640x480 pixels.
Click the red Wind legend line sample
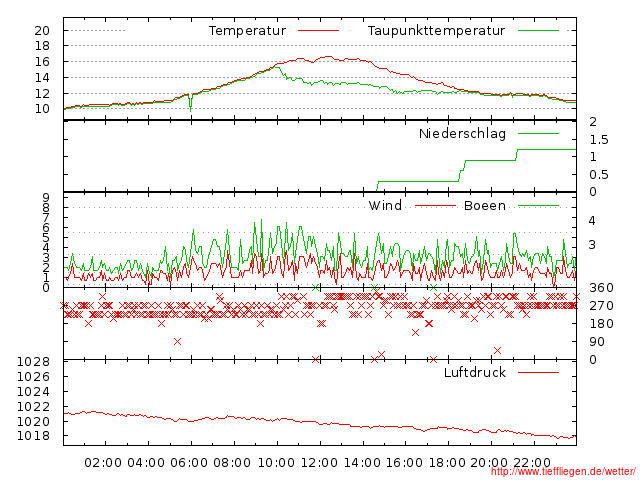click(x=435, y=206)
